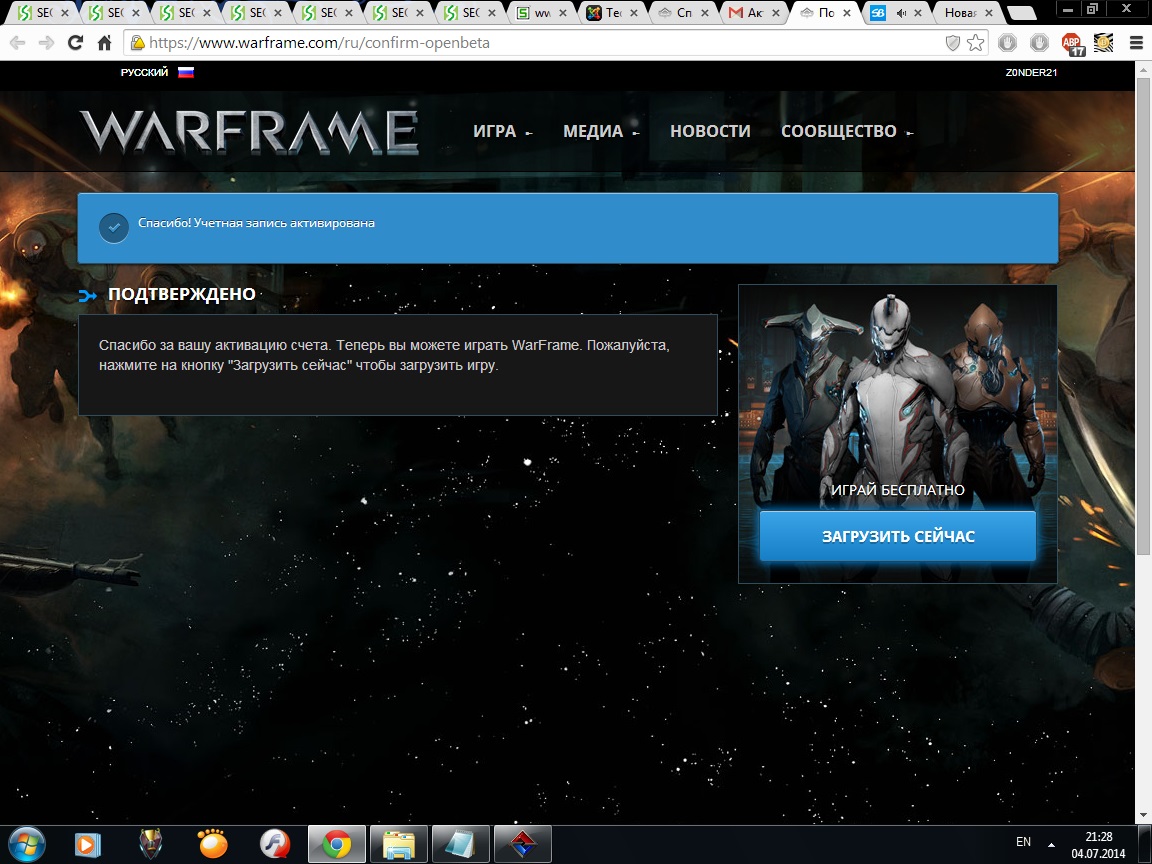Click the ИГРАЙ БЕСПЛАТНО text

pyautogui.click(x=898, y=490)
